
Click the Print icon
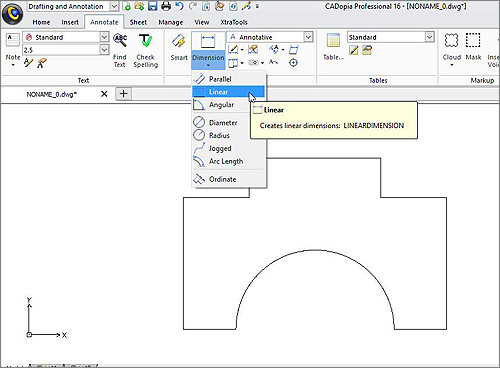(166, 6)
